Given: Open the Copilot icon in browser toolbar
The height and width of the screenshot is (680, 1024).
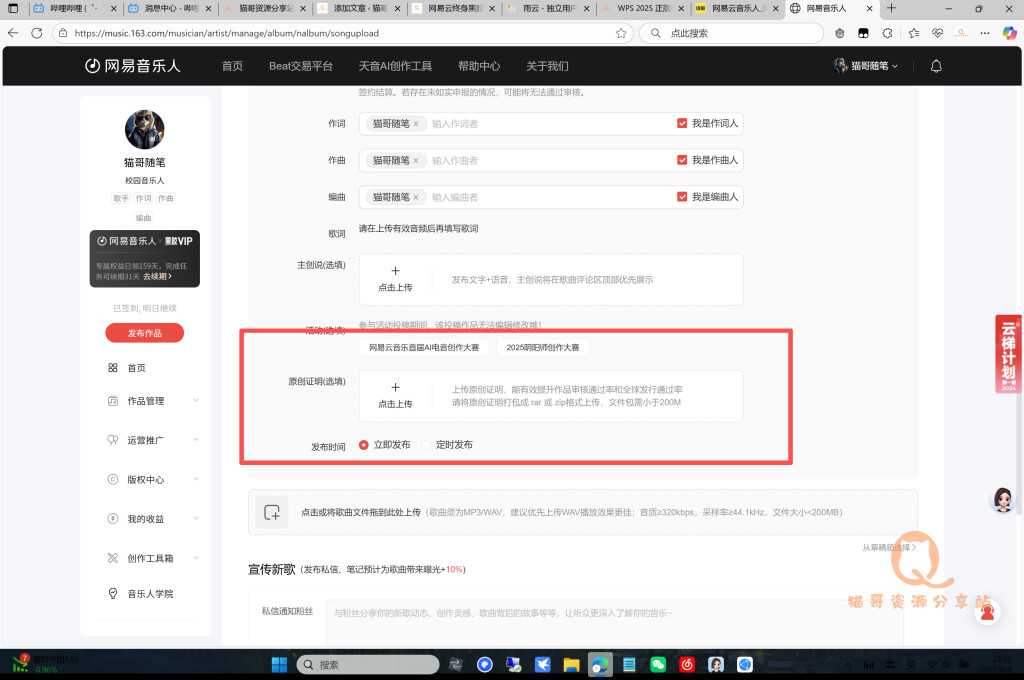Looking at the screenshot, I should pyautogui.click(x=1009, y=33).
